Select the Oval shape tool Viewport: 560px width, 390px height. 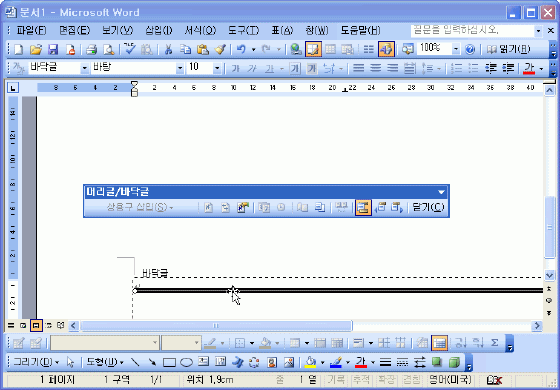pos(186,362)
